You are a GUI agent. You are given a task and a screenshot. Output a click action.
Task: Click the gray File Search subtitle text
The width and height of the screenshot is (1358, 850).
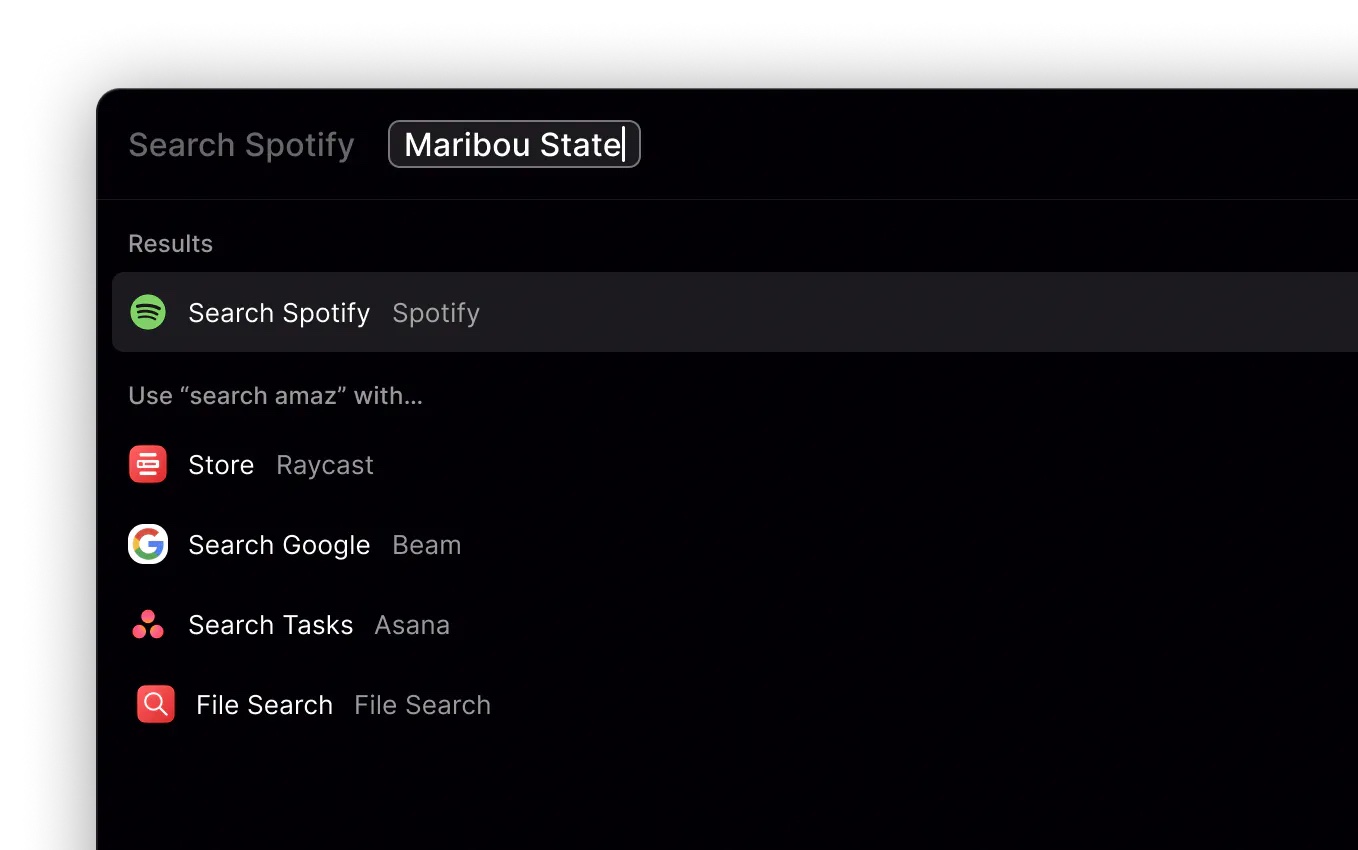click(x=422, y=705)
